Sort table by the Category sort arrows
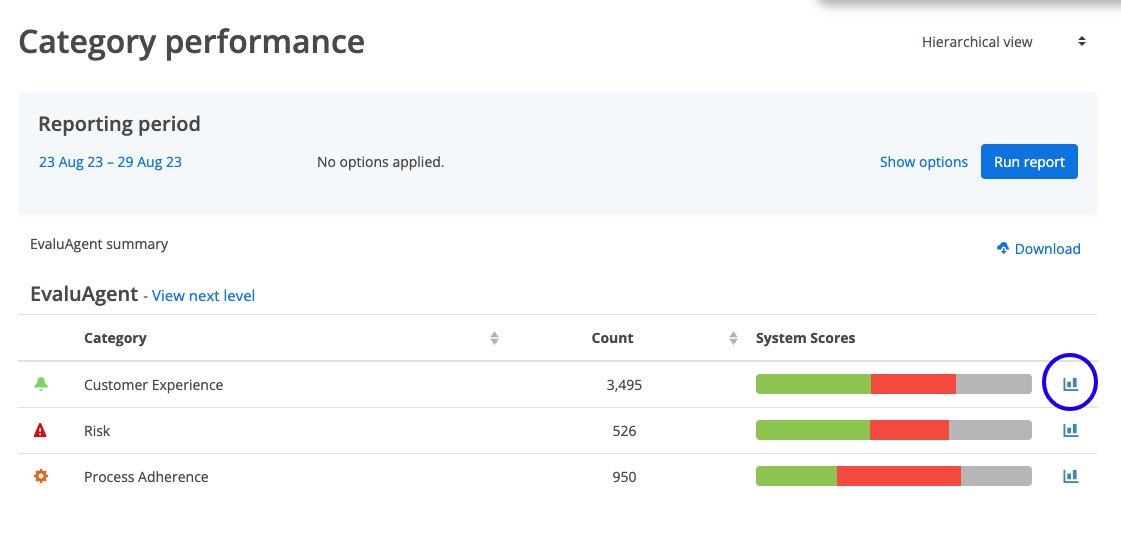 494,338
